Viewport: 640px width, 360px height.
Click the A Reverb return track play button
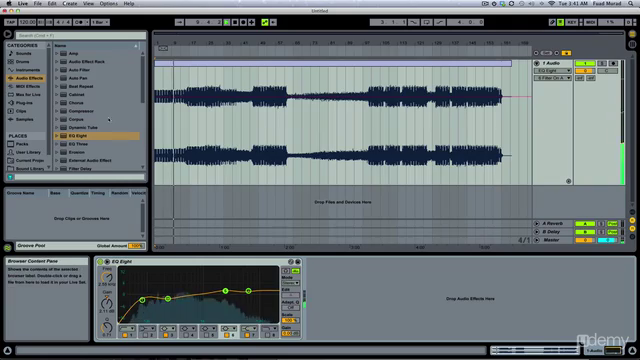[x=537, y=224]
